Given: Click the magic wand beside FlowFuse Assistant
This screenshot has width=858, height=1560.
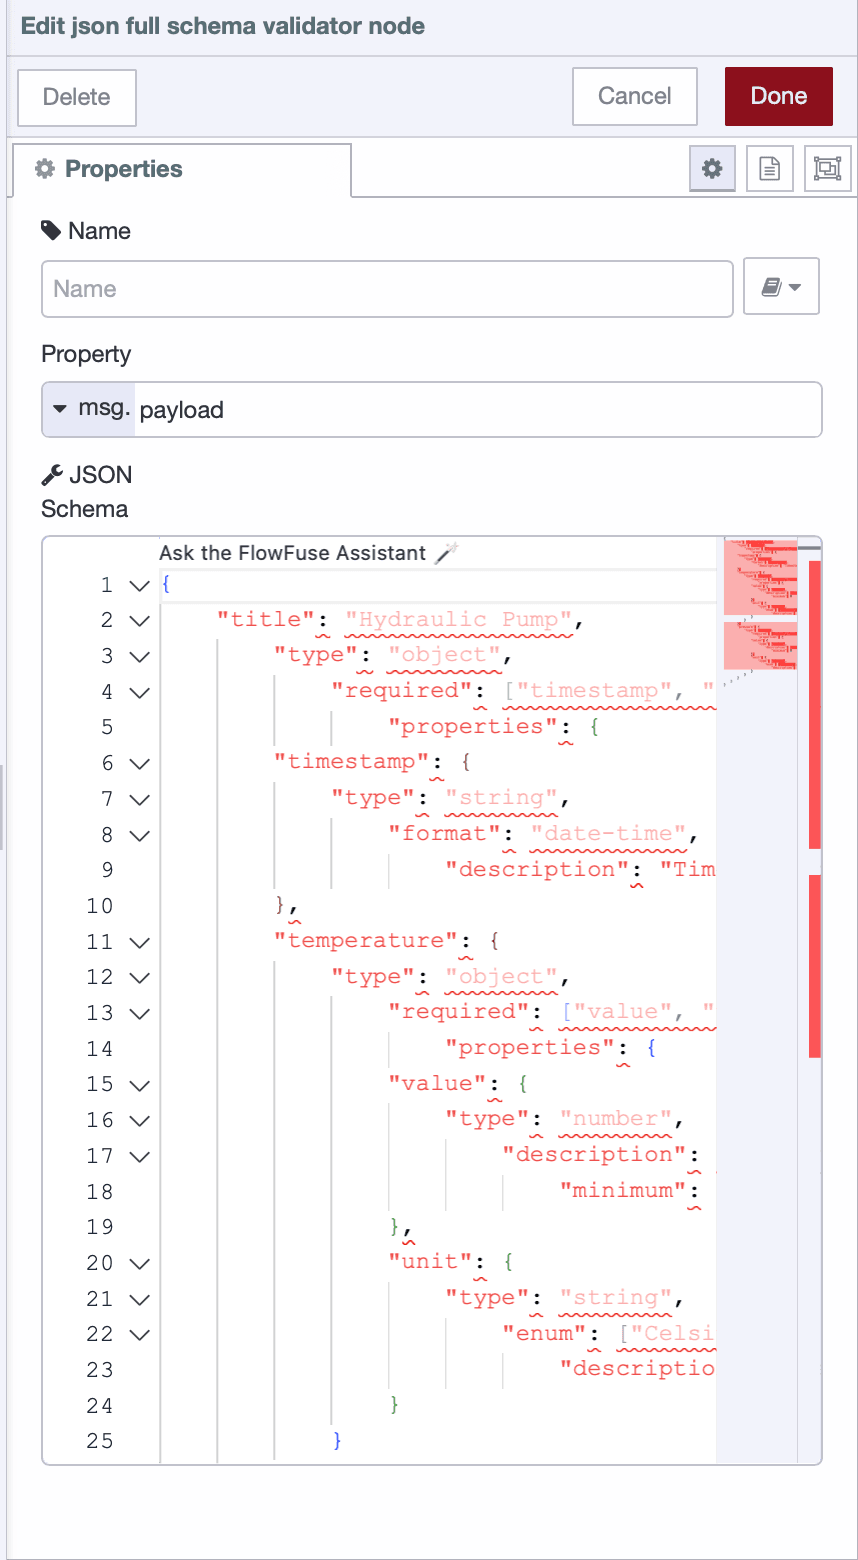Looking at the screenshot, I should point(448,551).
